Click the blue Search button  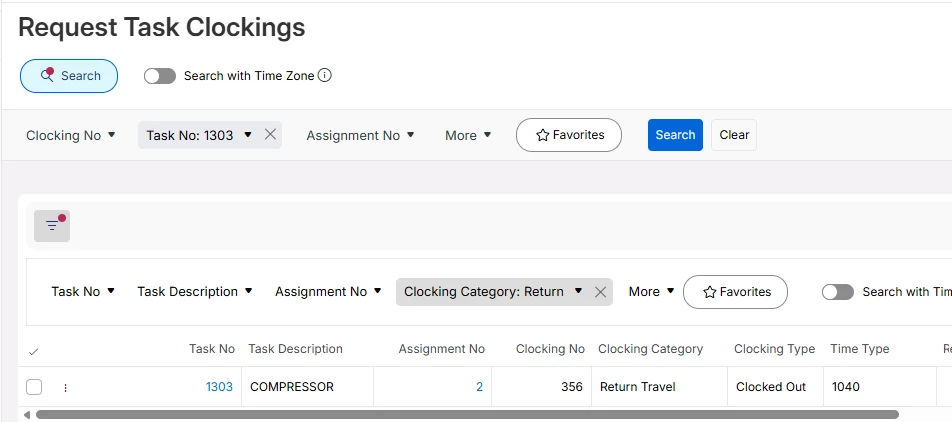tap(675, 135)
